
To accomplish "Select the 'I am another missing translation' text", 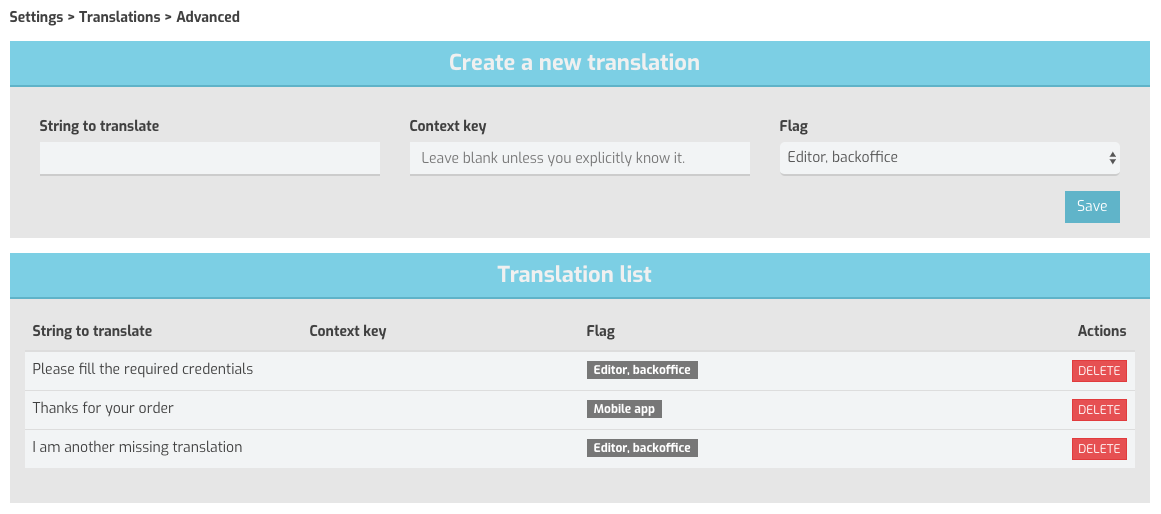I will pyautogui.click(x=137, y=447).
